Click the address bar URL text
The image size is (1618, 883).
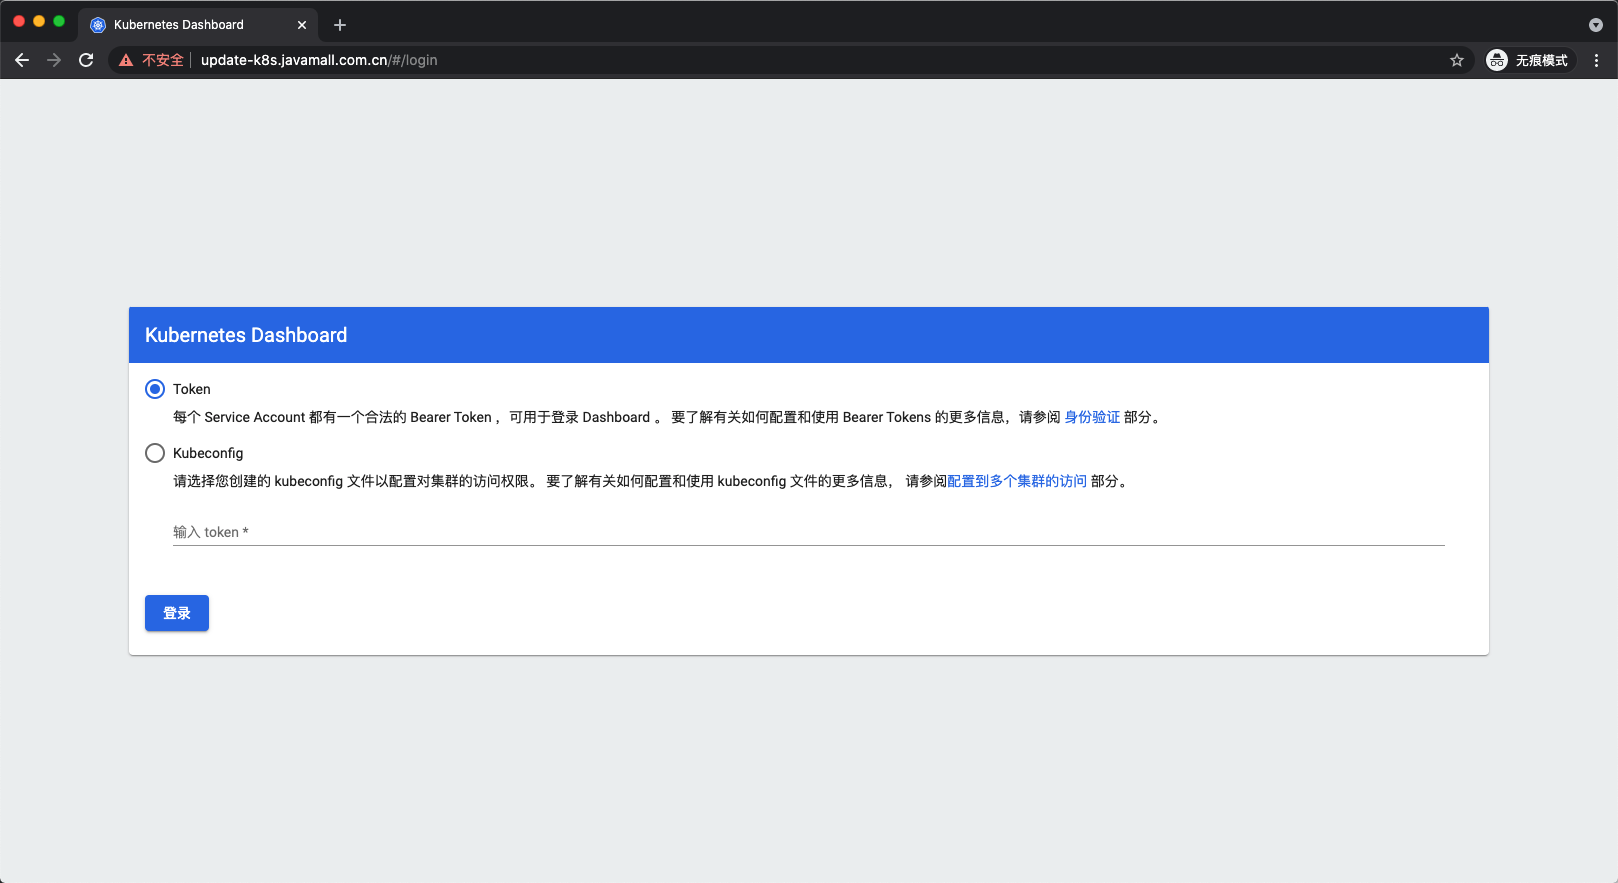(319, 60)
